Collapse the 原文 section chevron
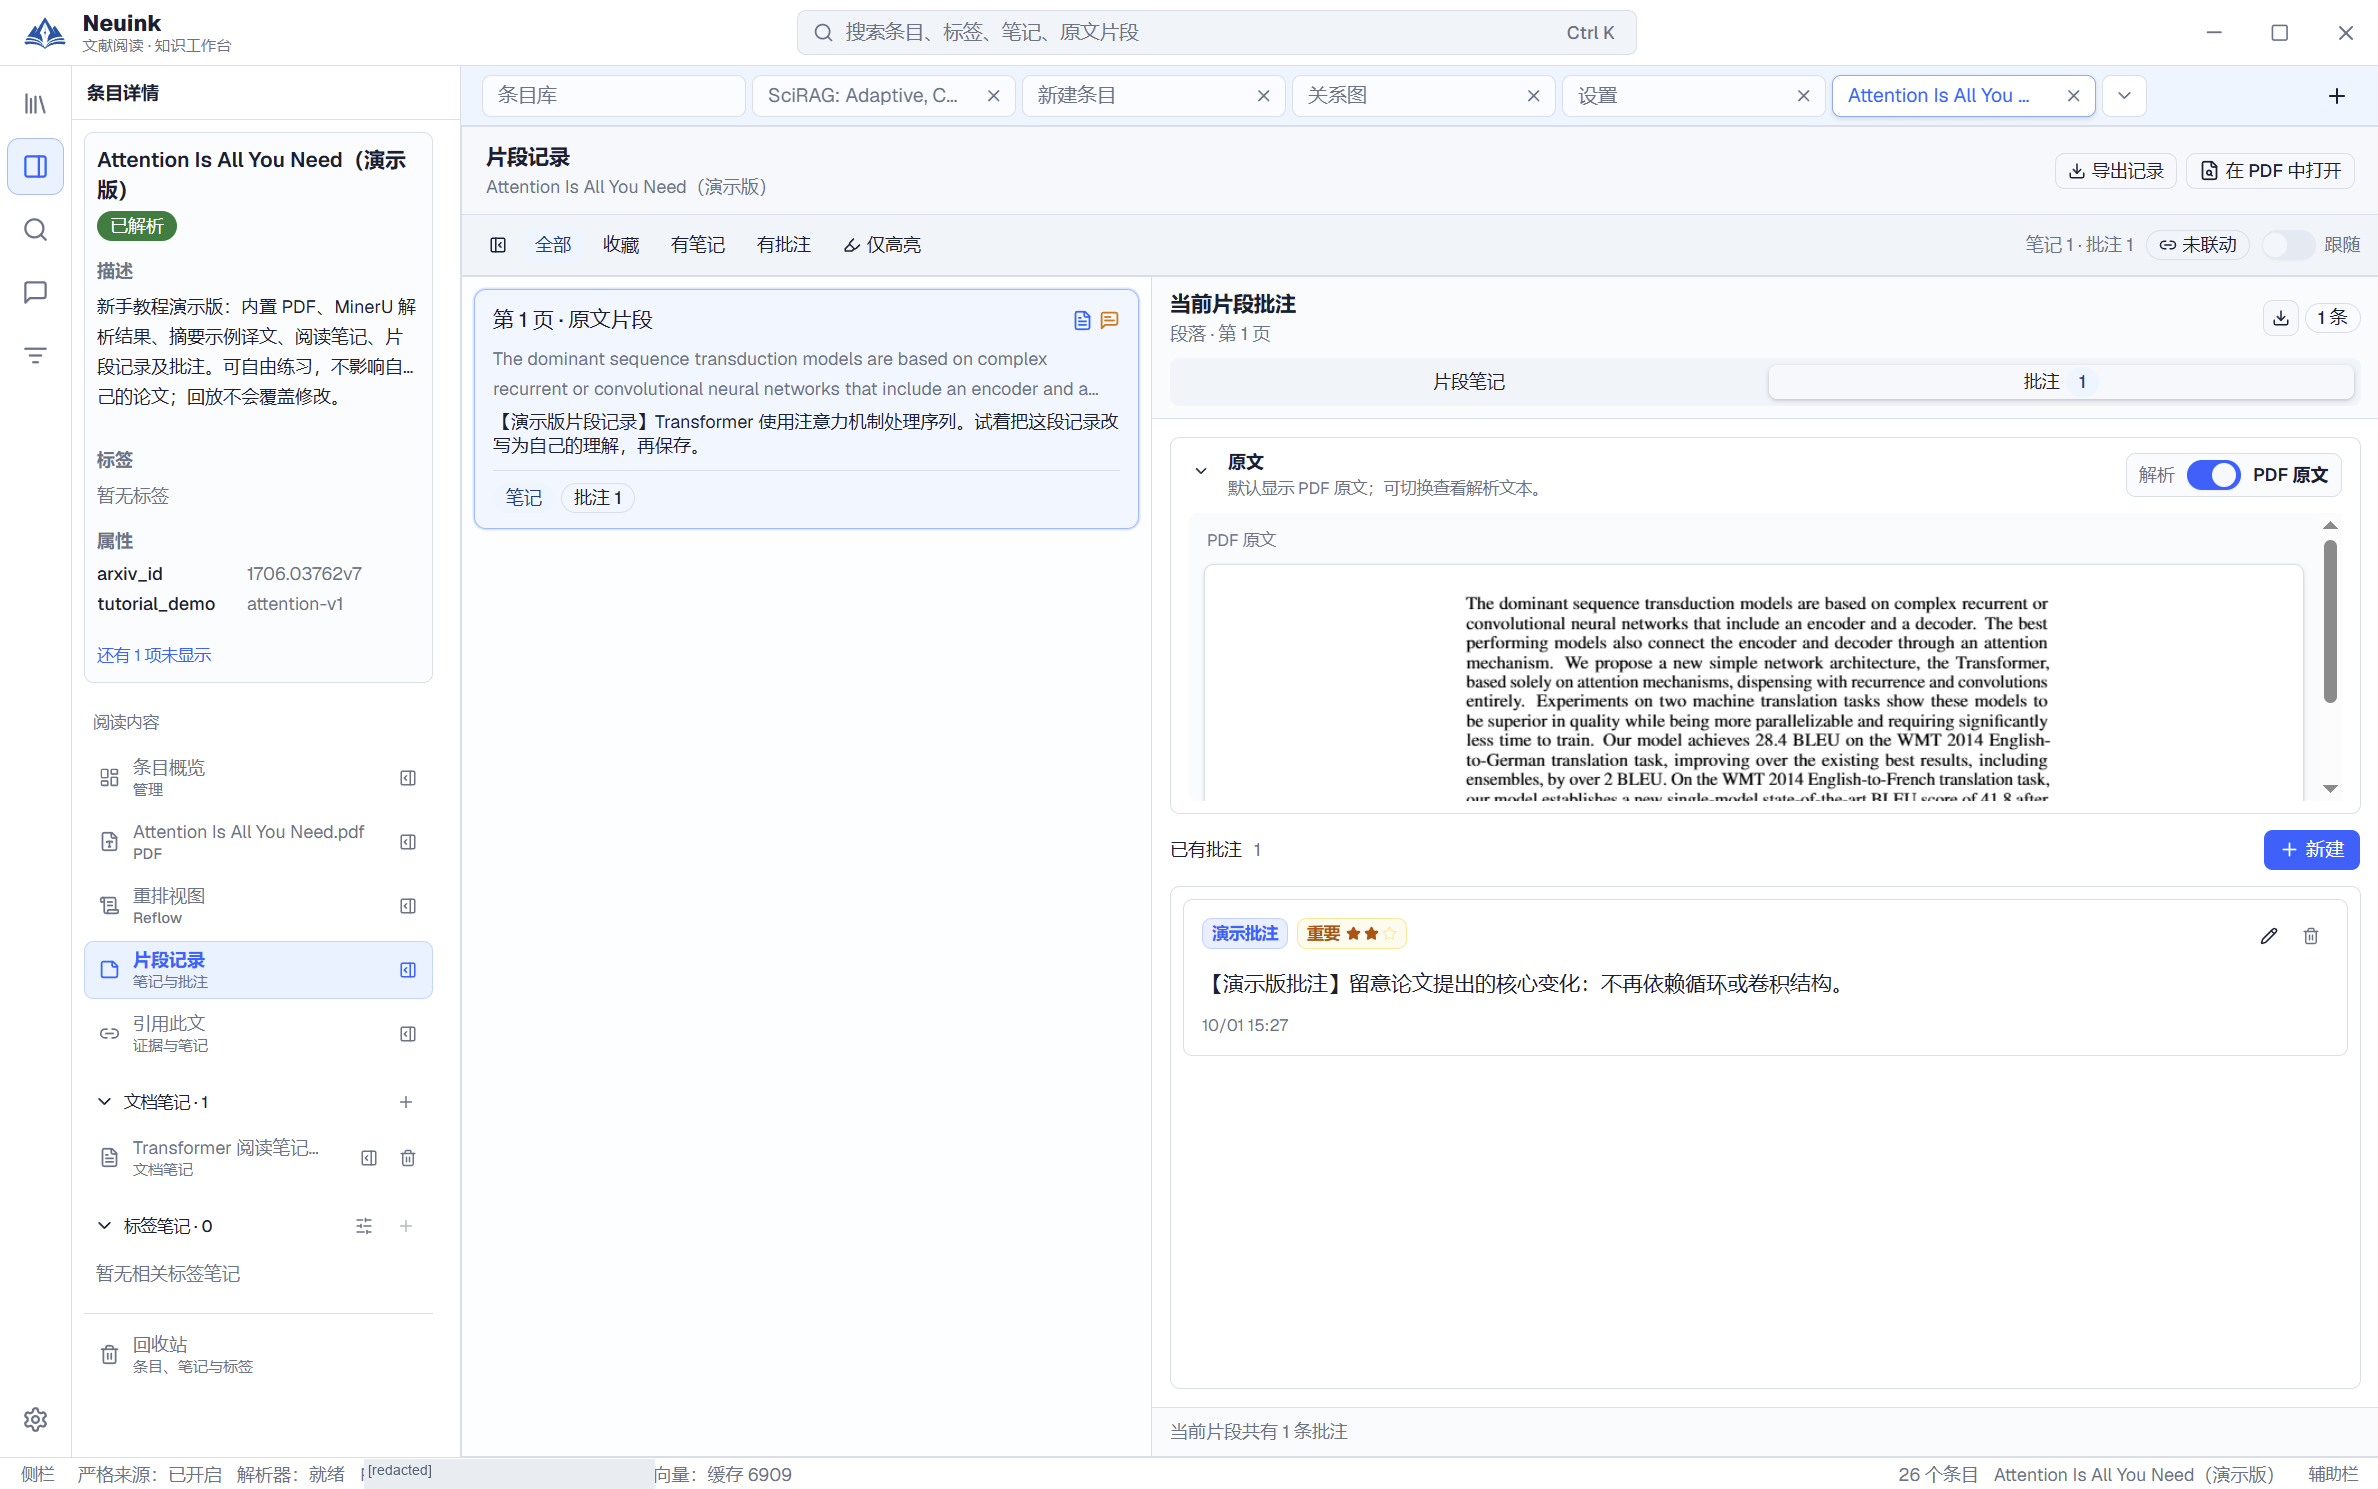This screenshot has height=1489, width=2378. click(1201, 471)
